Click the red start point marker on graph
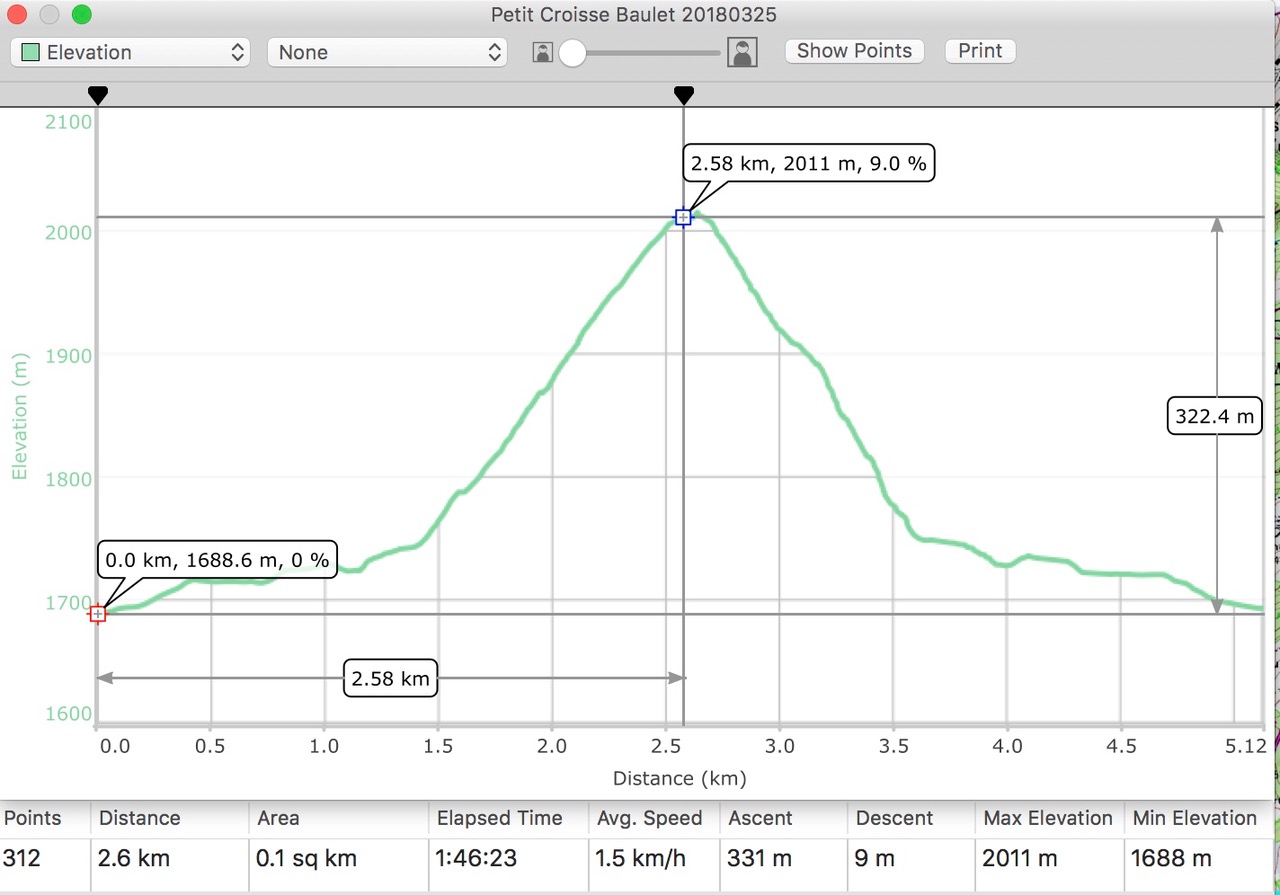Image resolution: width=1280 pixels, height=895 pixels. (x=97, y=614)
